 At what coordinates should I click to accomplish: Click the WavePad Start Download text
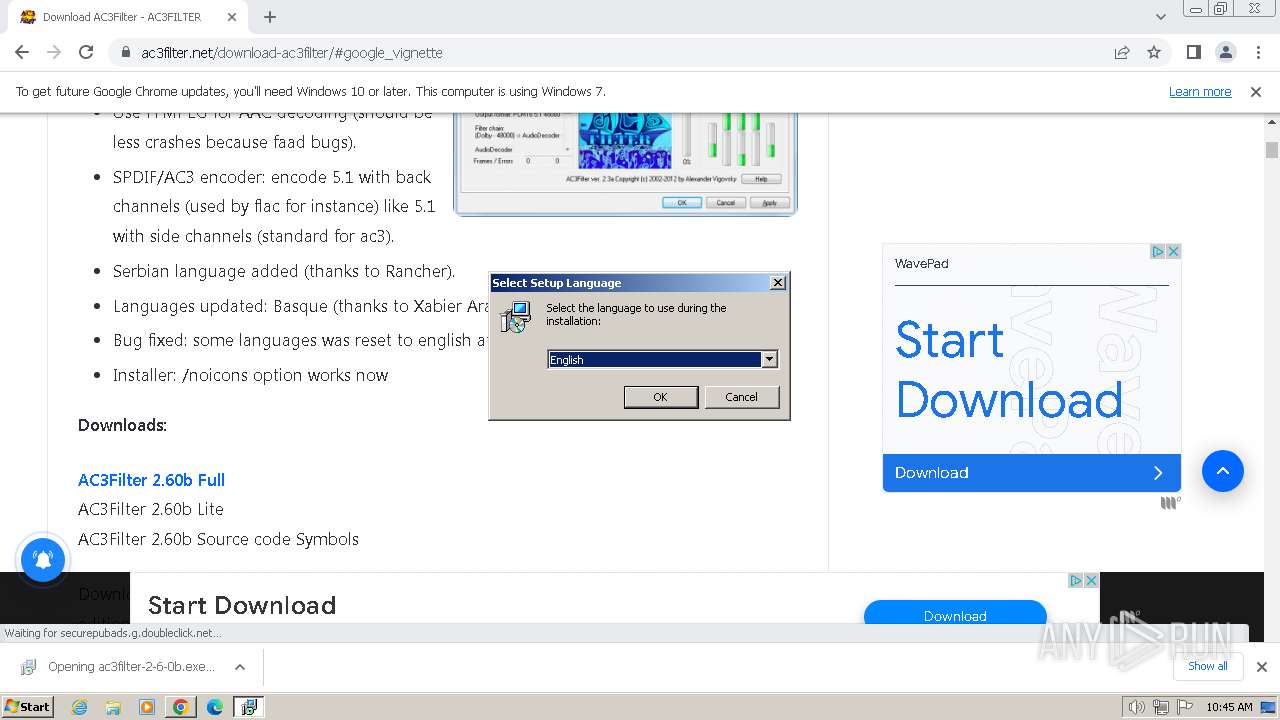[1009, 370]
